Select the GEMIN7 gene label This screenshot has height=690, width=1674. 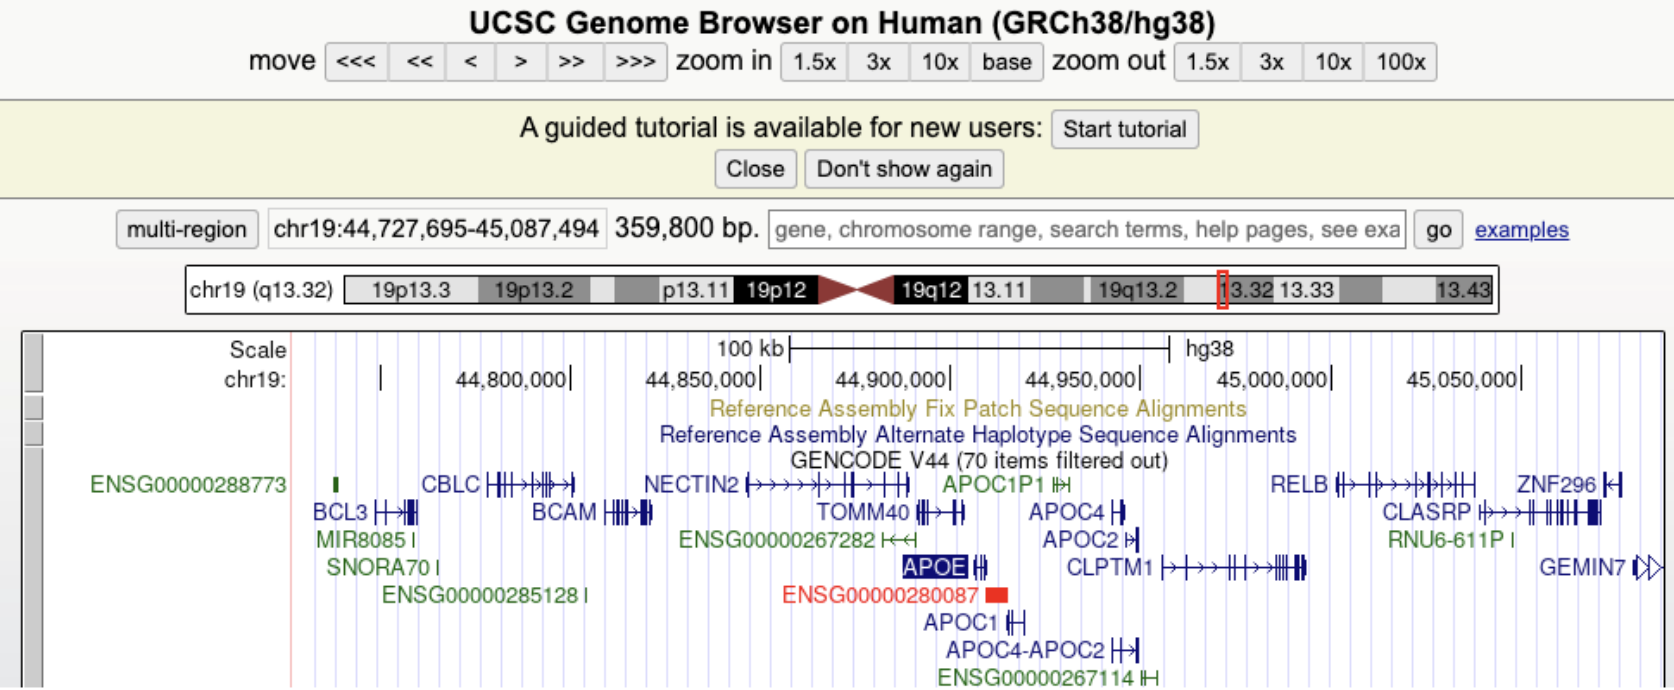pyautogui.click(x=1582, y=568)
